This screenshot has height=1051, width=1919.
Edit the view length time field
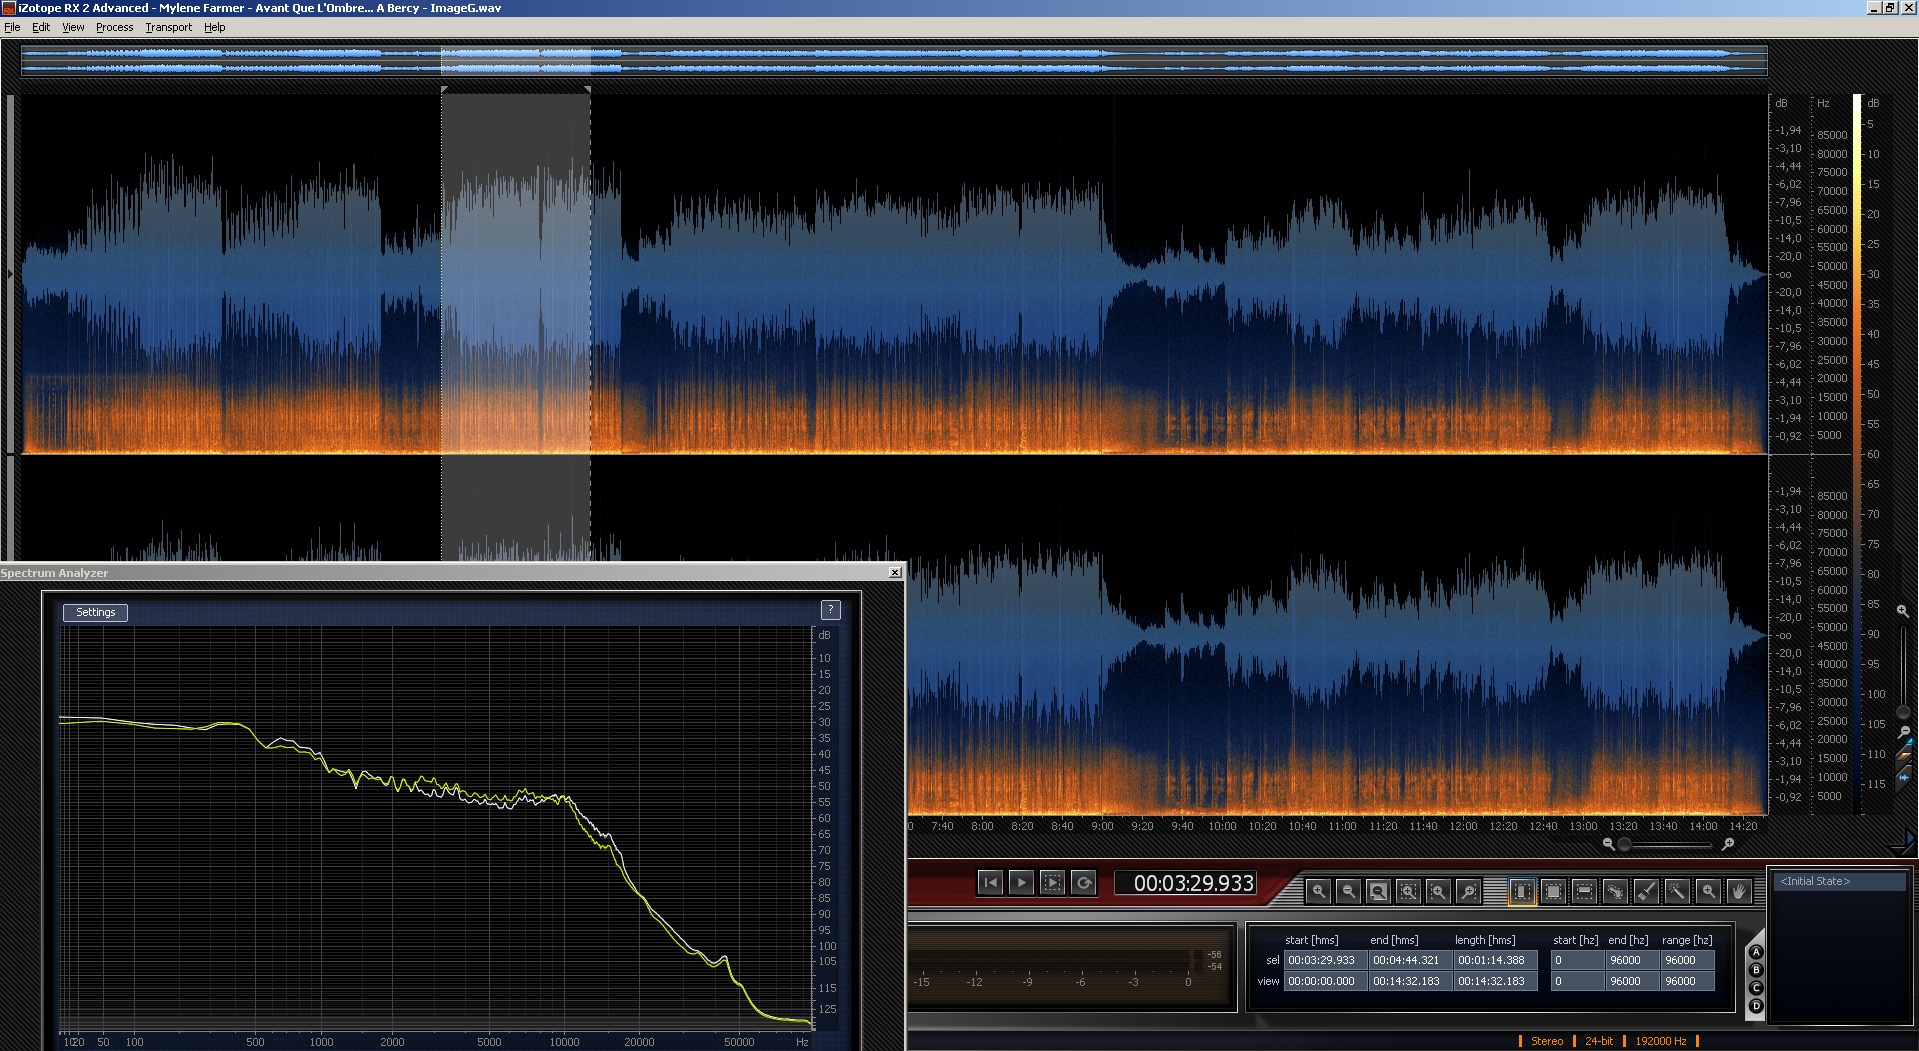click(1494, 981)
